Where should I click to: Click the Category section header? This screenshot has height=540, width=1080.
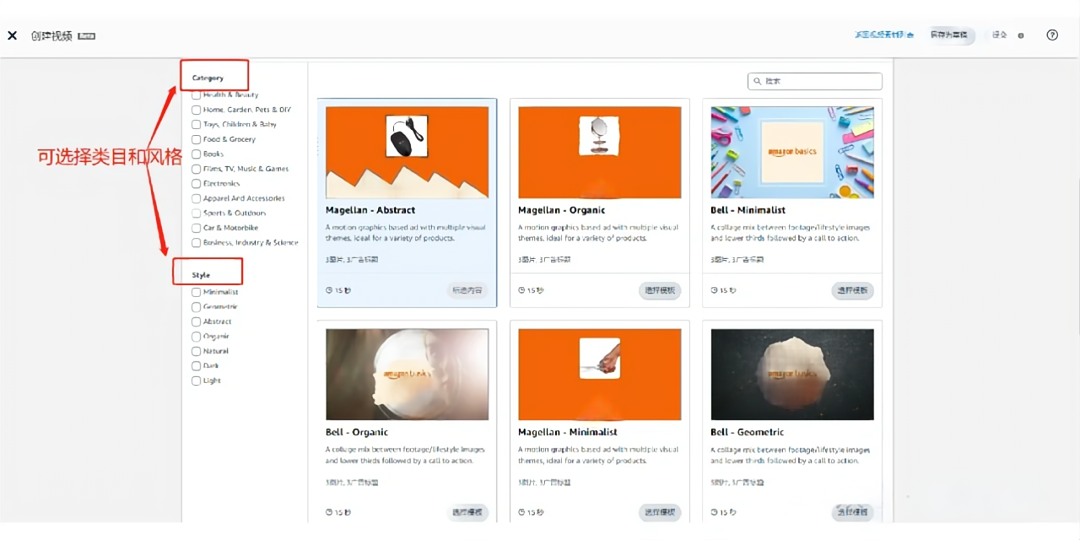point(208,77)
